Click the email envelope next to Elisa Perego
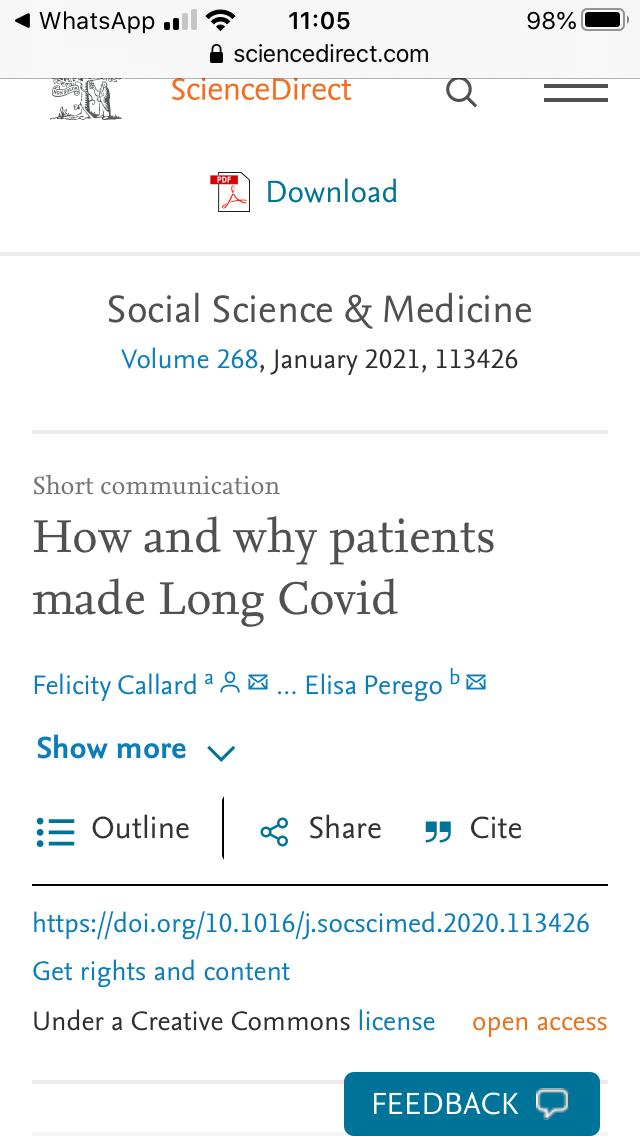640x1136 pixels. 475,682
